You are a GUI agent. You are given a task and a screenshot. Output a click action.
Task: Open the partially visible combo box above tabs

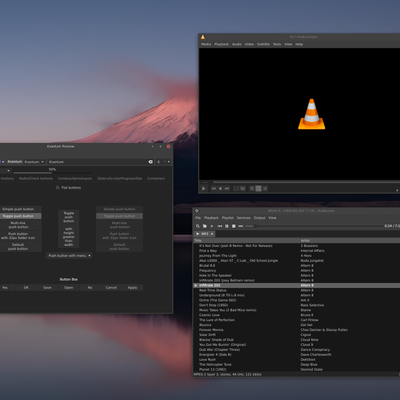(x=6, y=170)
